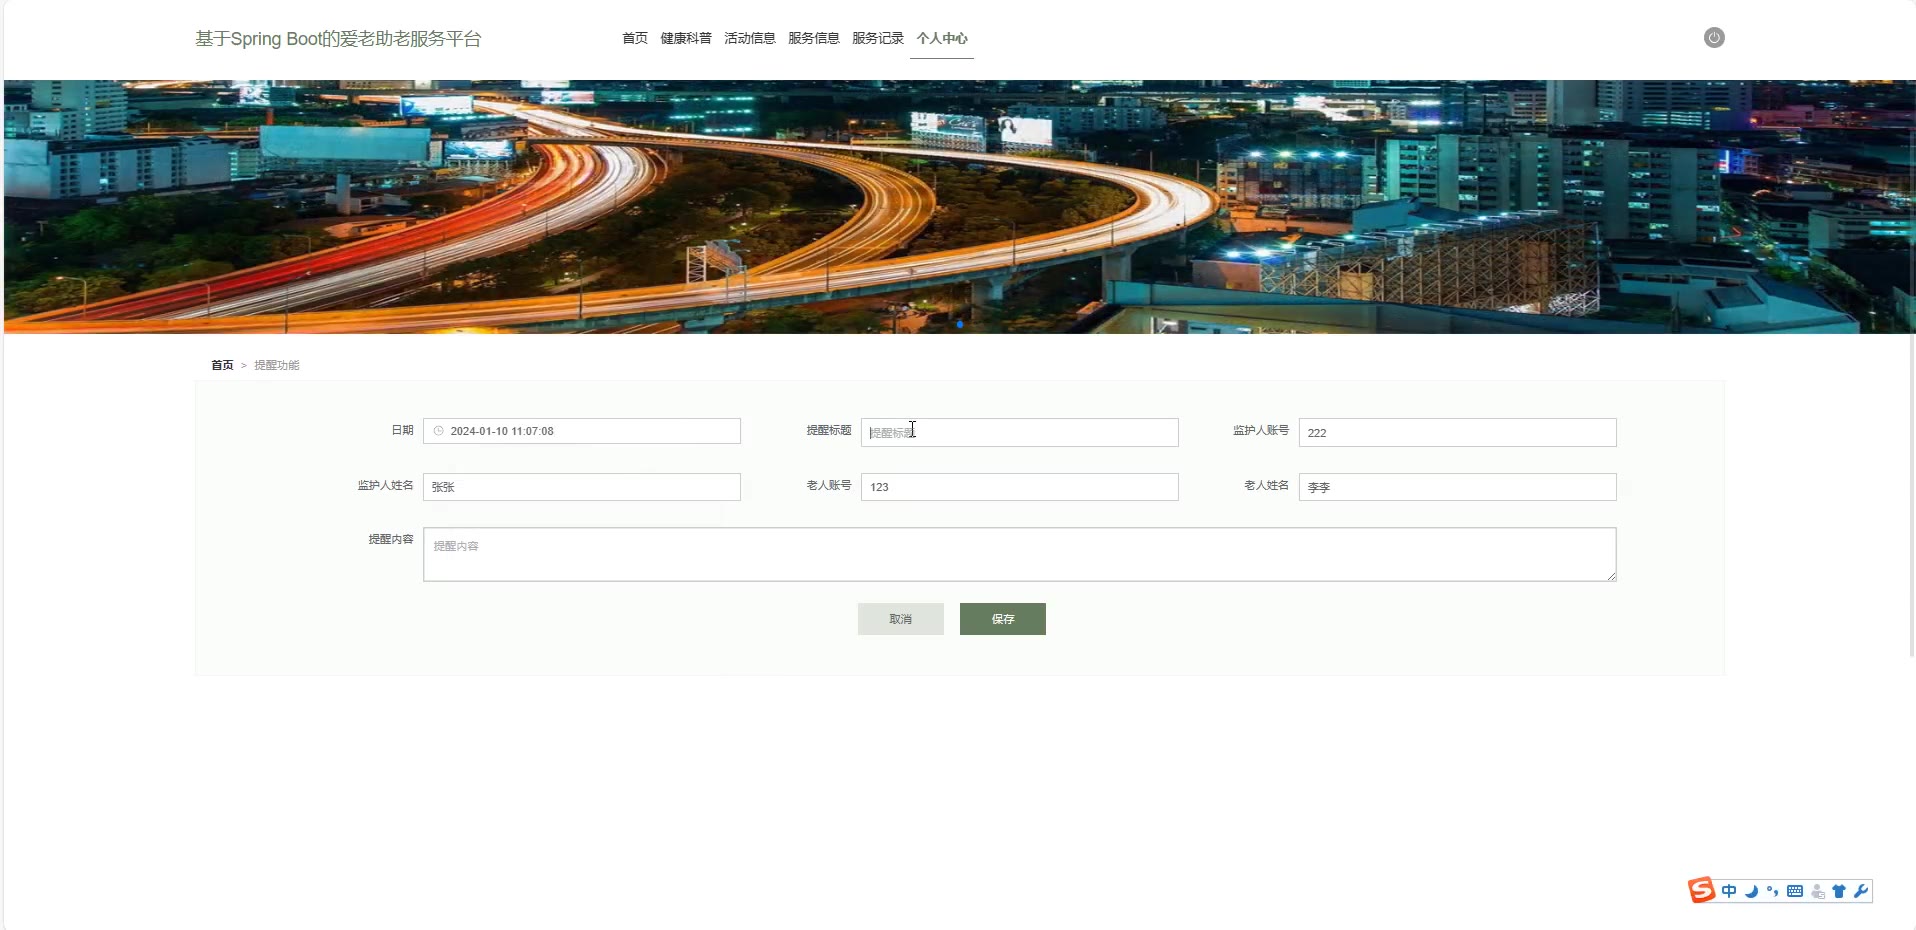The image size is (1916, 930).
Task: Click the 取消 cancel button
Action: [x=901, y=619]
